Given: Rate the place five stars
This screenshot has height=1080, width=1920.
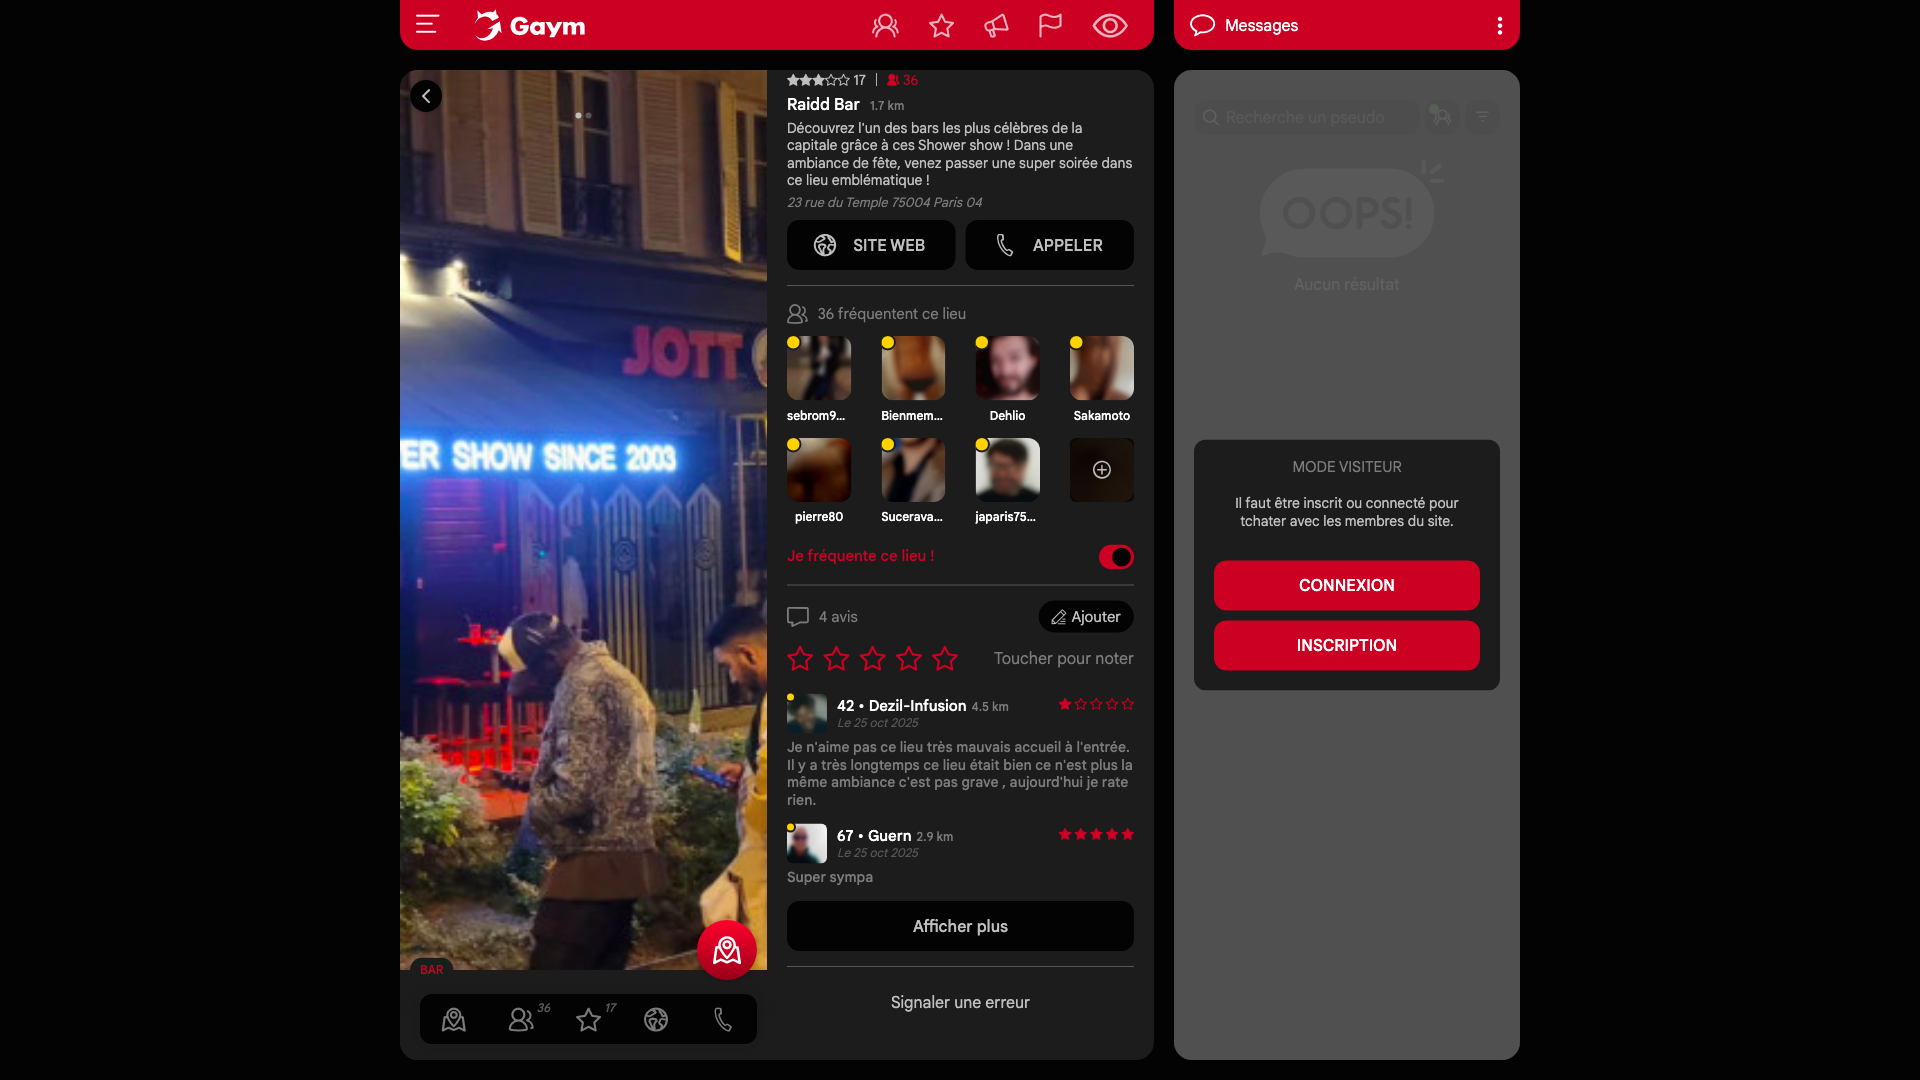Looking at the screenshot, I should coord(944,658).
